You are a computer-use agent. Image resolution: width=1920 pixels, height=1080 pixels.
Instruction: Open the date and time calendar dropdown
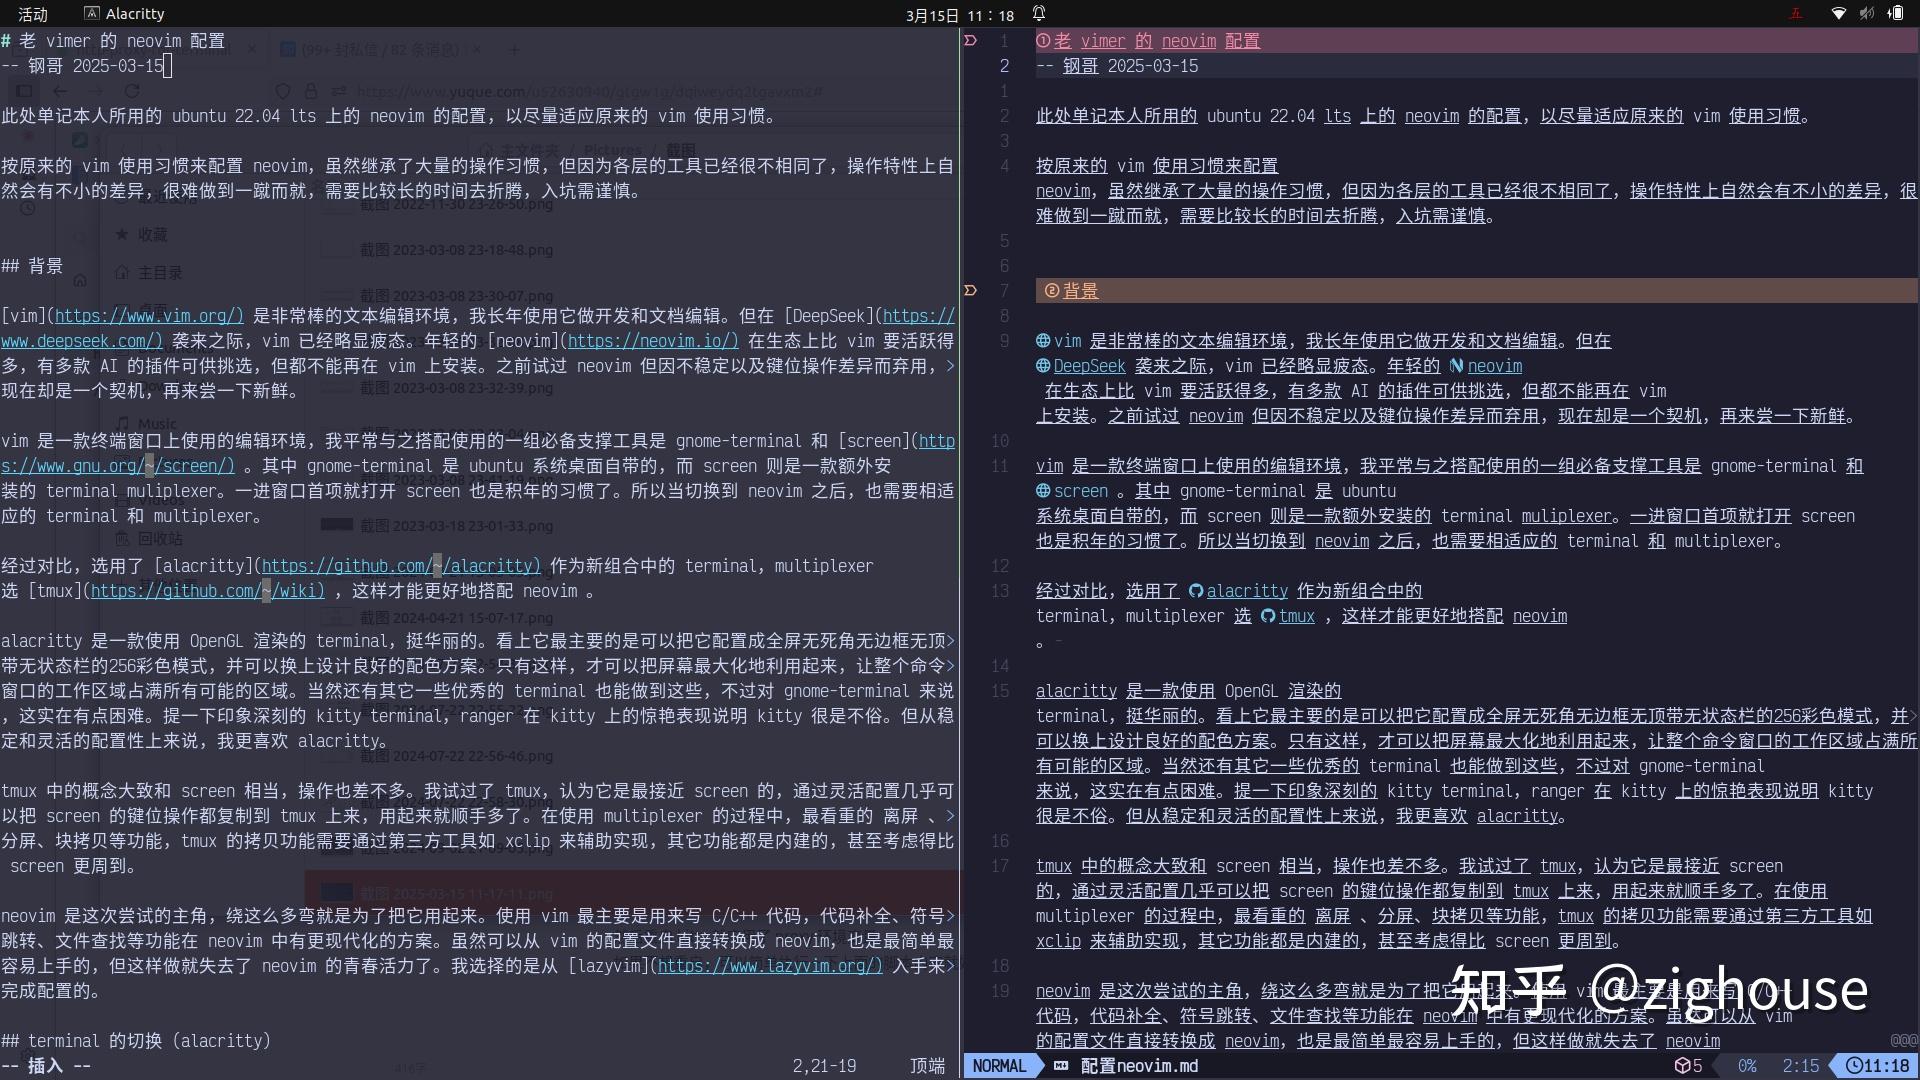coord(955,15)
